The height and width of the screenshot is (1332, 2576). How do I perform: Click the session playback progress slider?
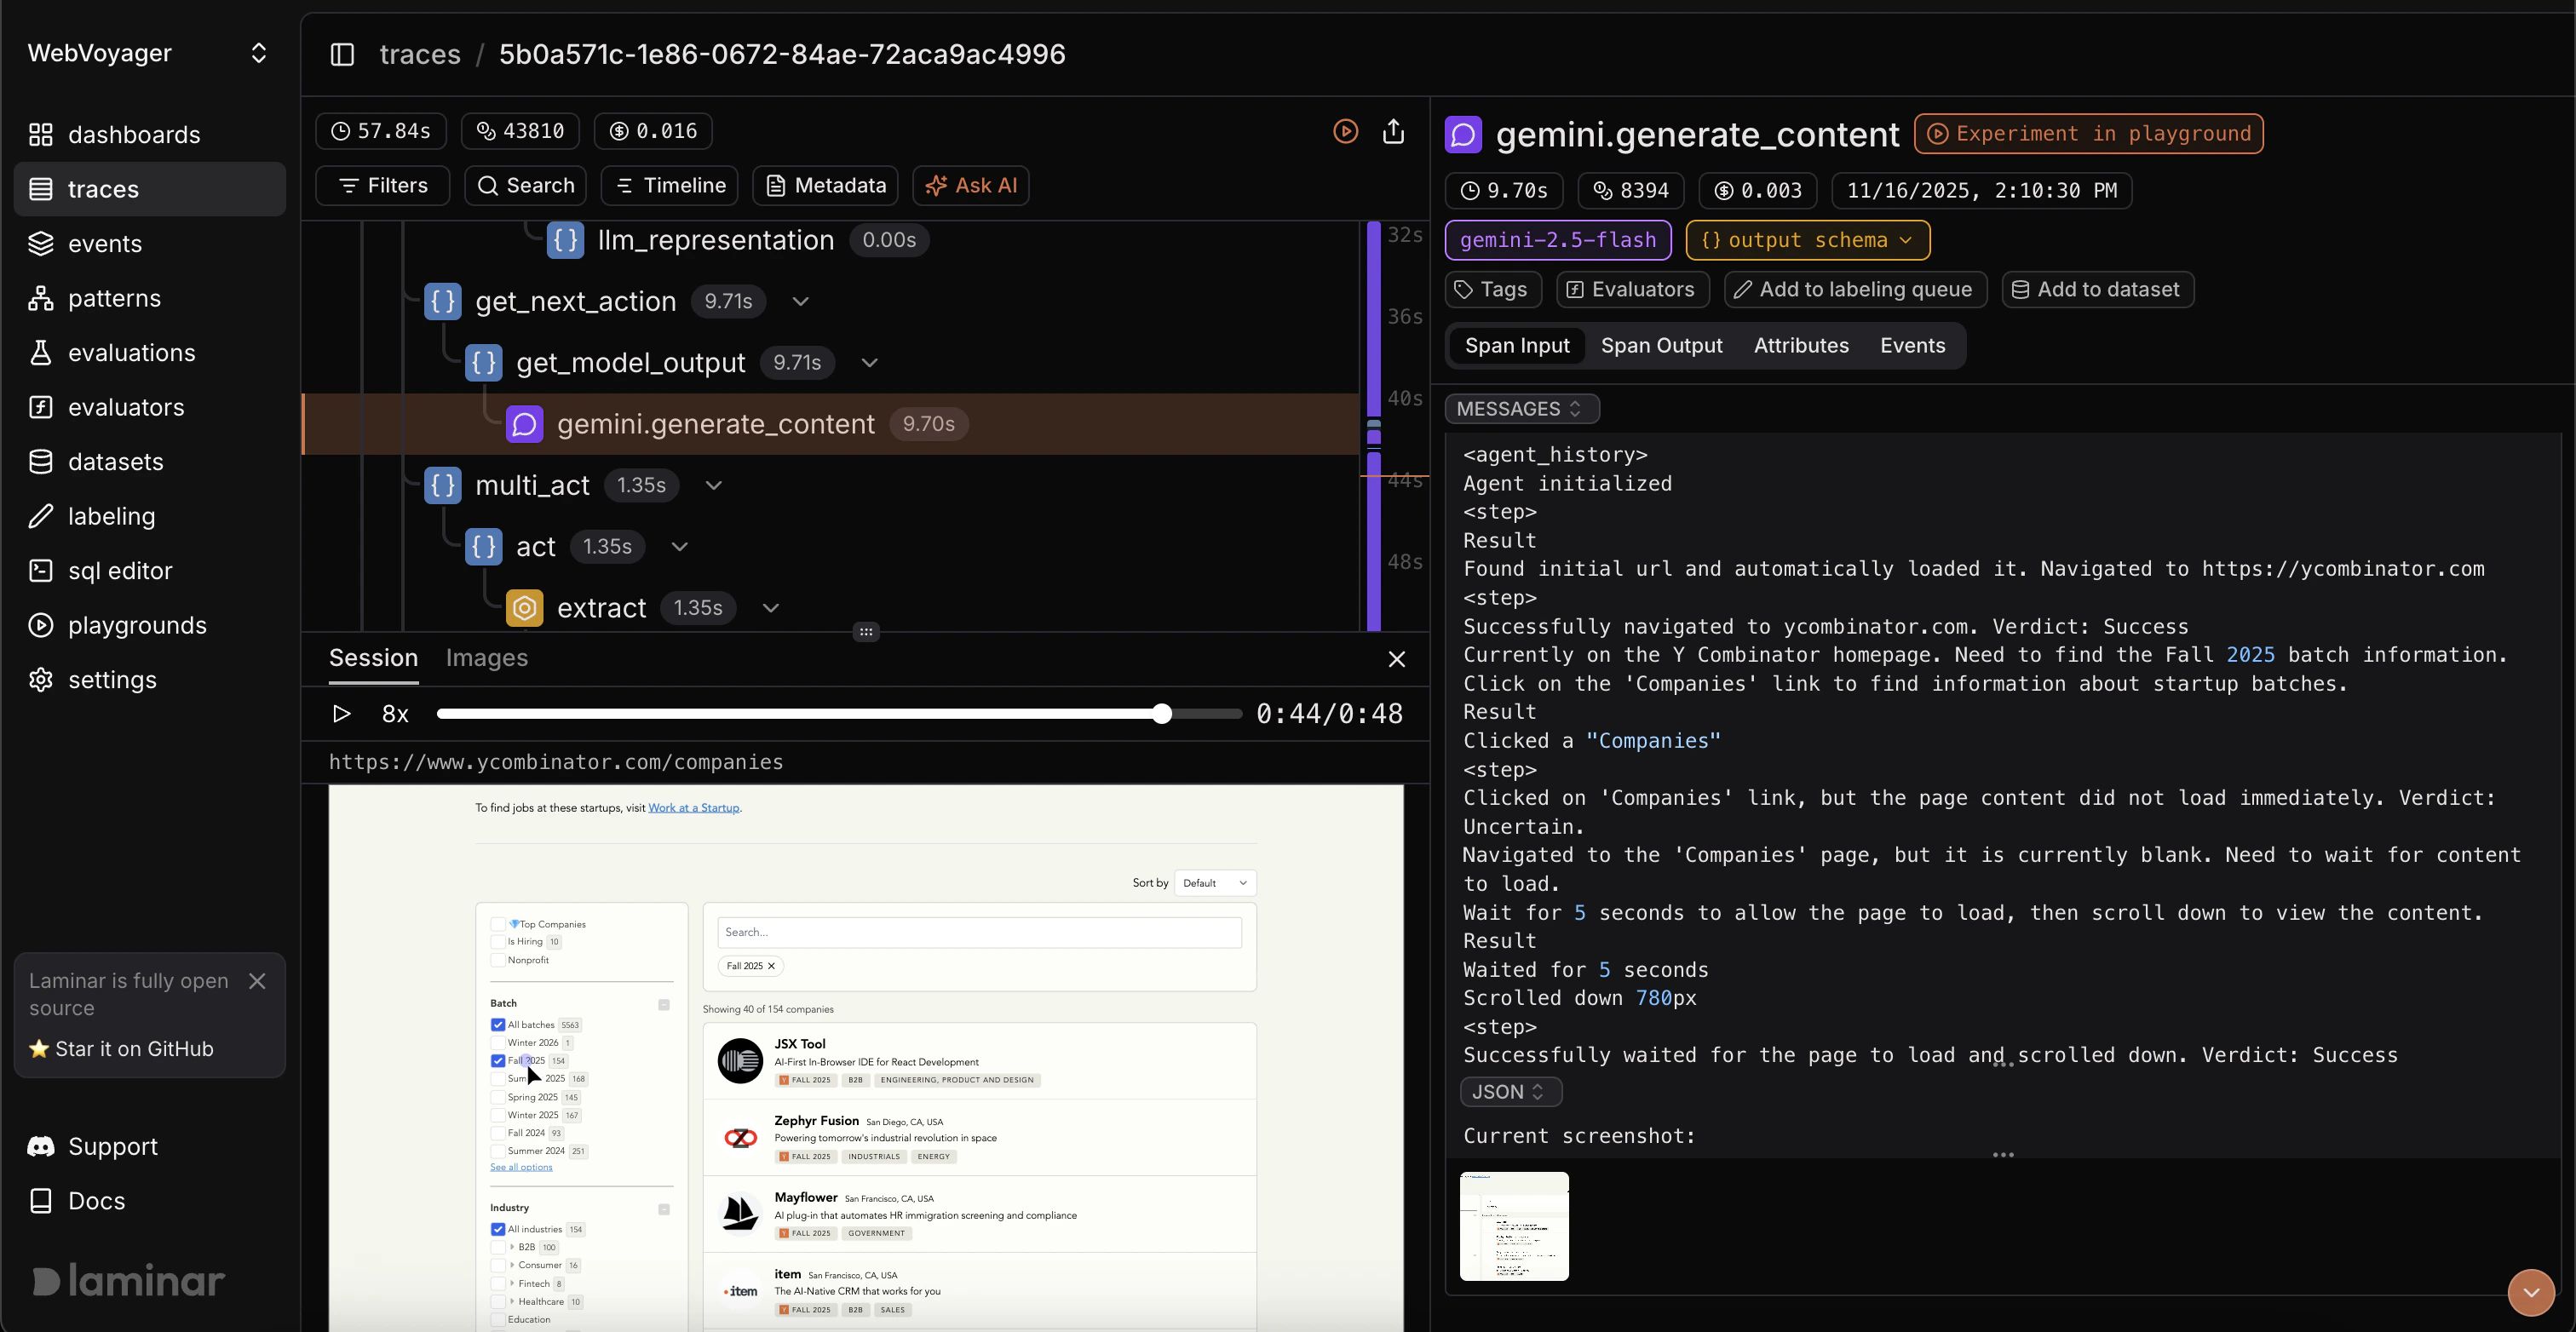coord(838,714)
